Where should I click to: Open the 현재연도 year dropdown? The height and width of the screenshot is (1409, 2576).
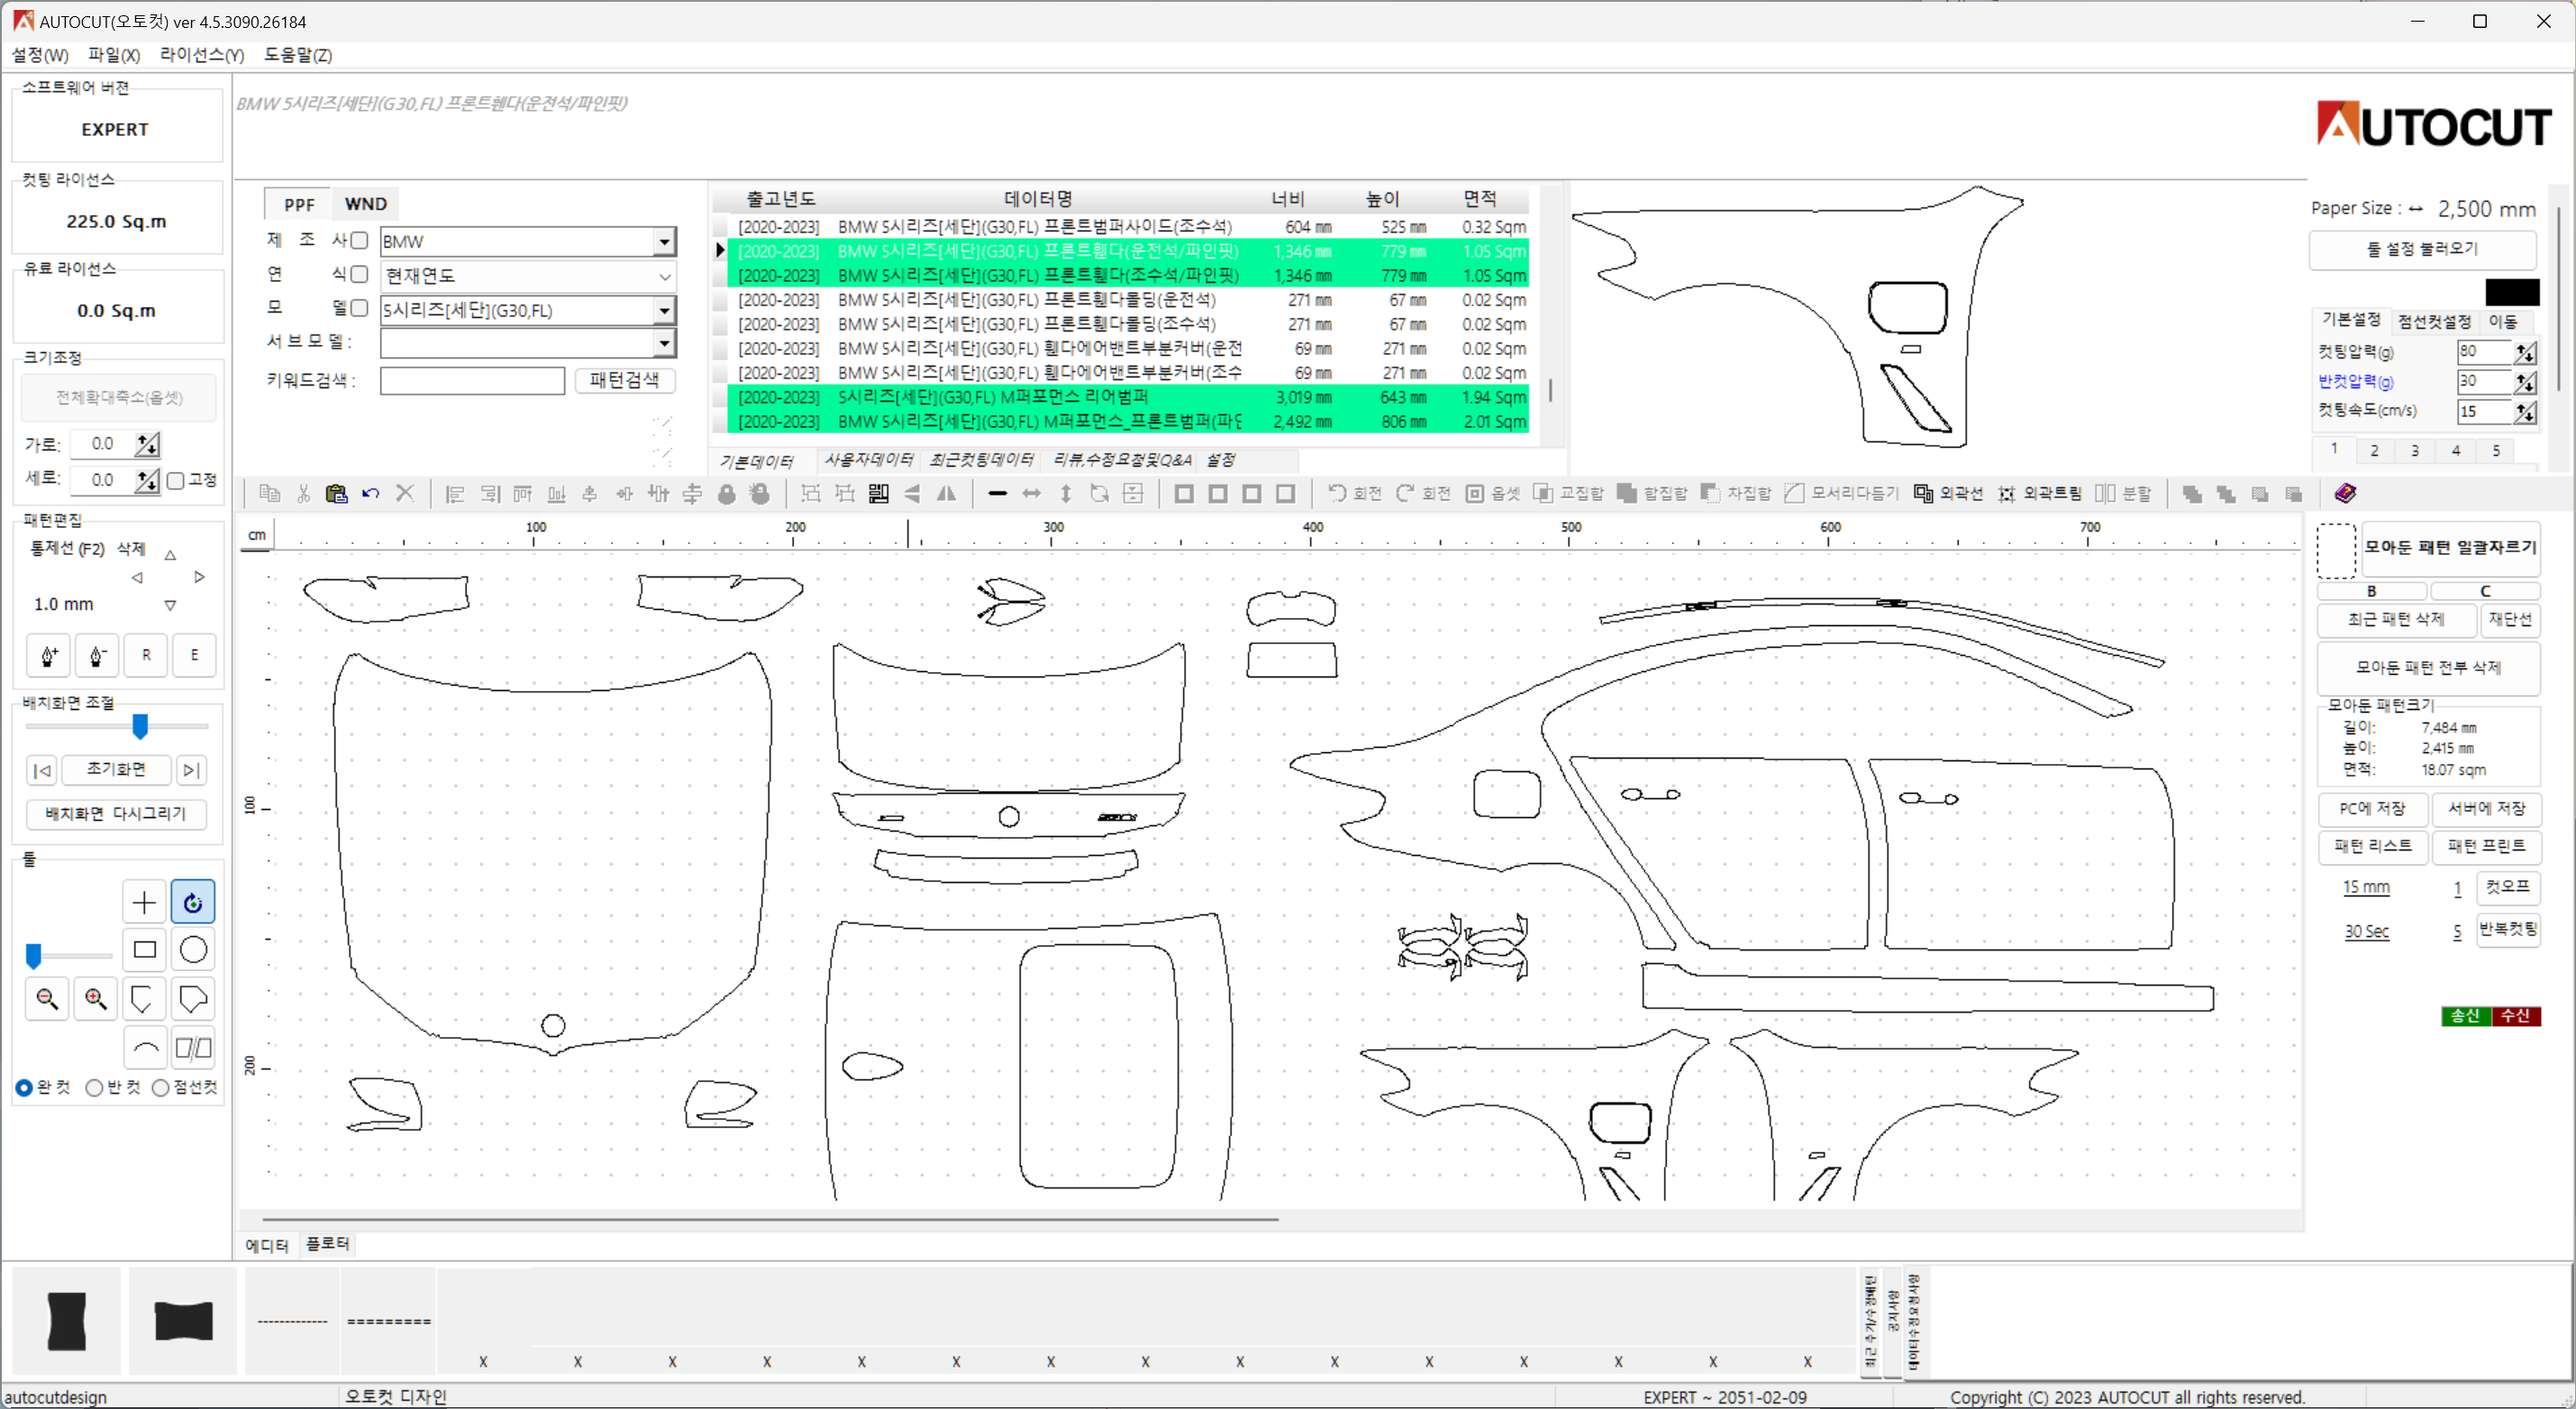[x=664, y=276]
